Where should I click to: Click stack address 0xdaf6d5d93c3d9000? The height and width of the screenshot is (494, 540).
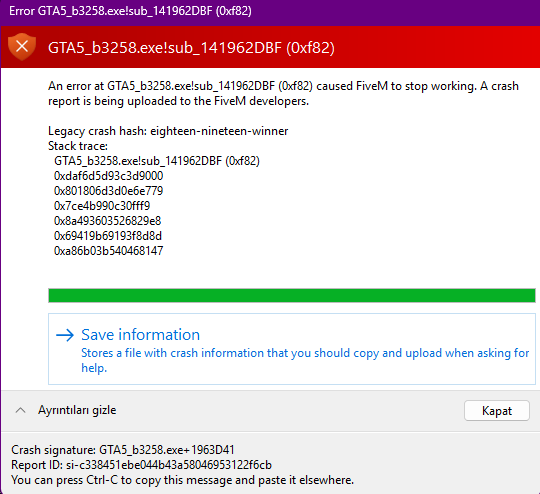(x=108, y=176)
